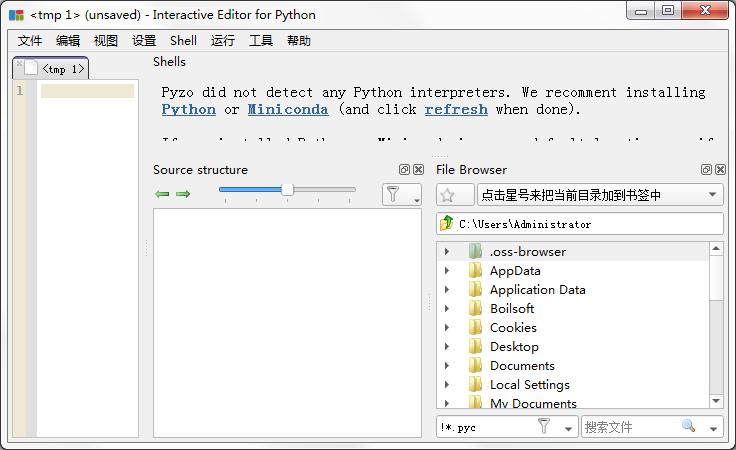Screen dimensions: 736x450
Task: Expand the AppData folder
Action: [x=447, y=271]
